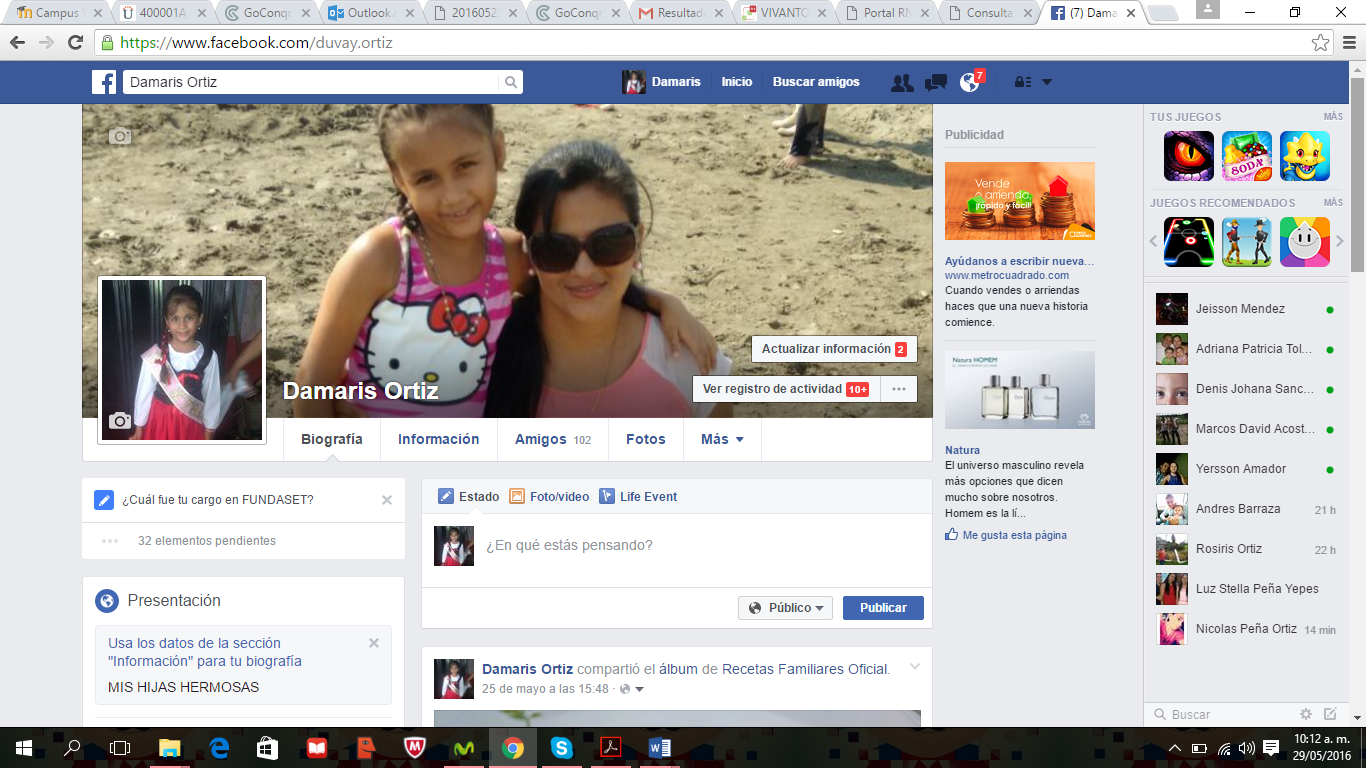
Task: Click Buscar amigos link
Action: [816, 82]
